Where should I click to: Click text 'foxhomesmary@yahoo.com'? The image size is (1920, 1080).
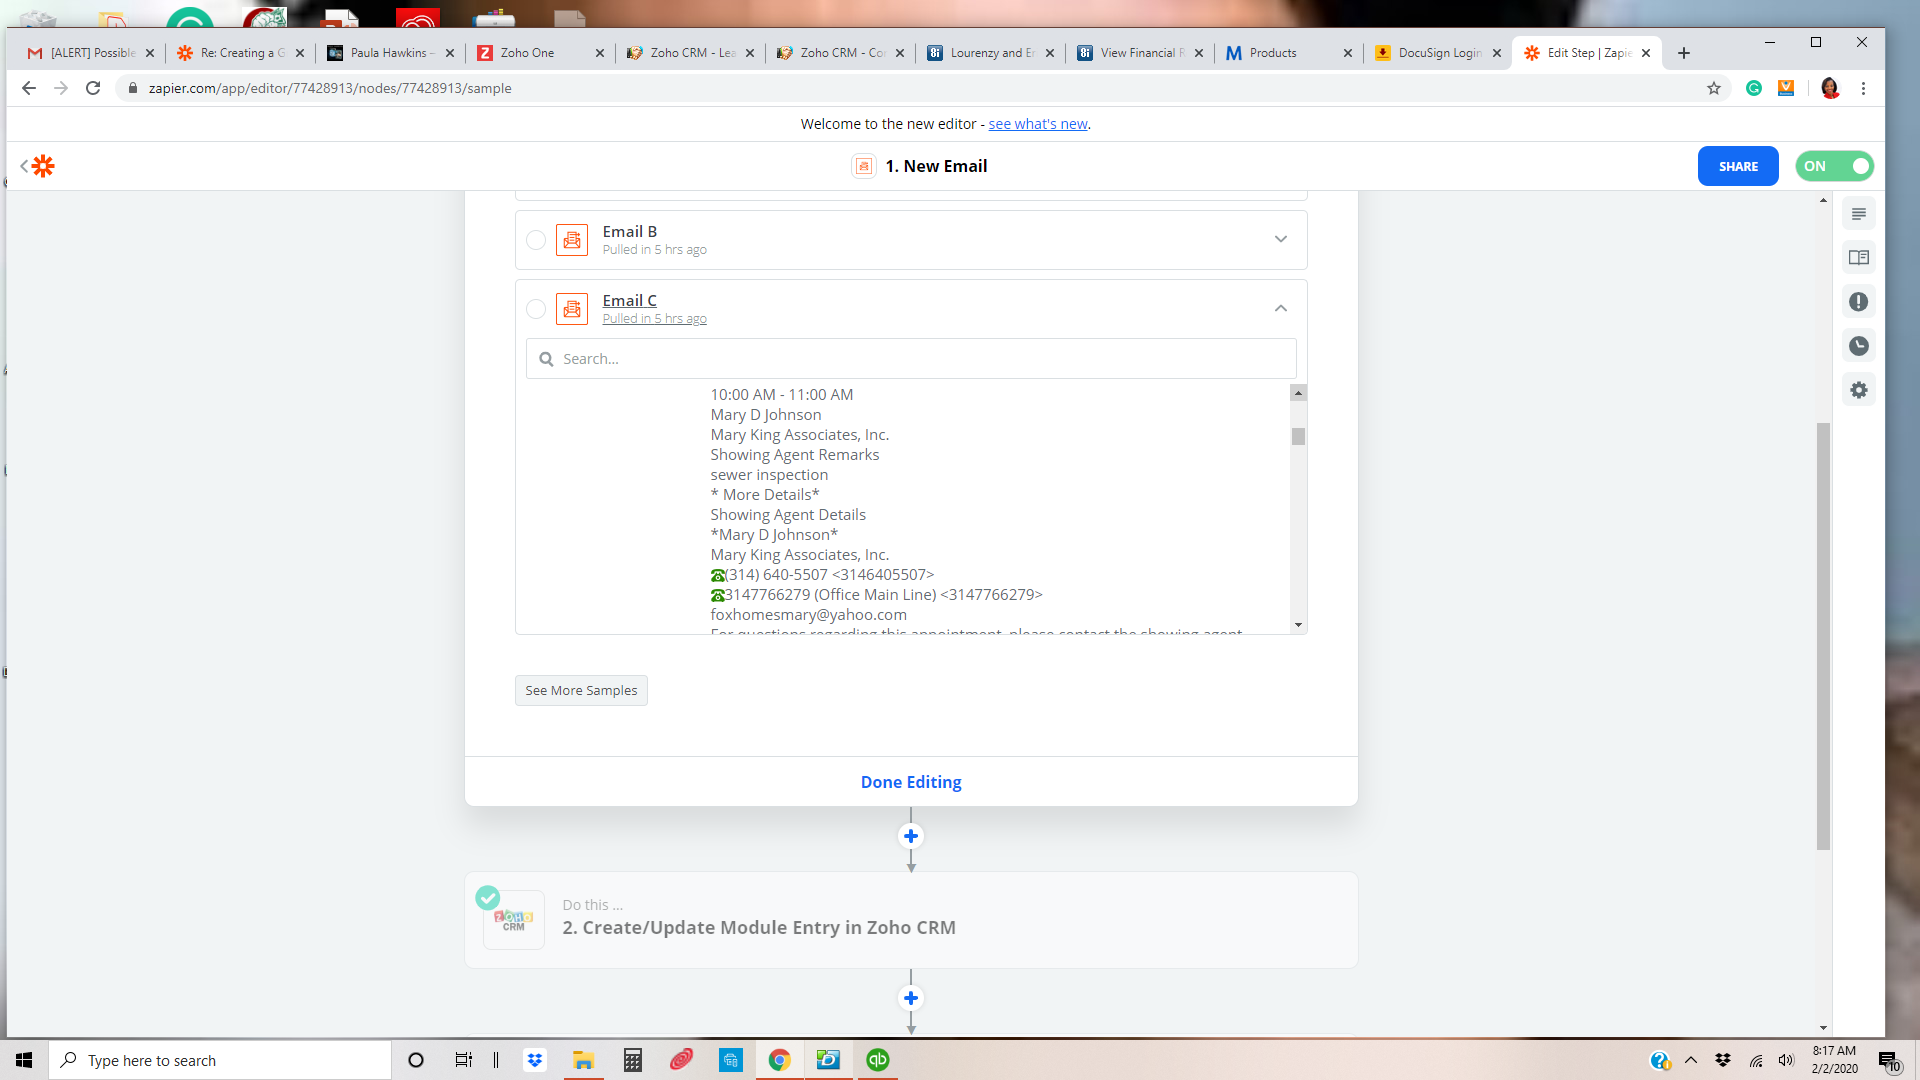808,615
